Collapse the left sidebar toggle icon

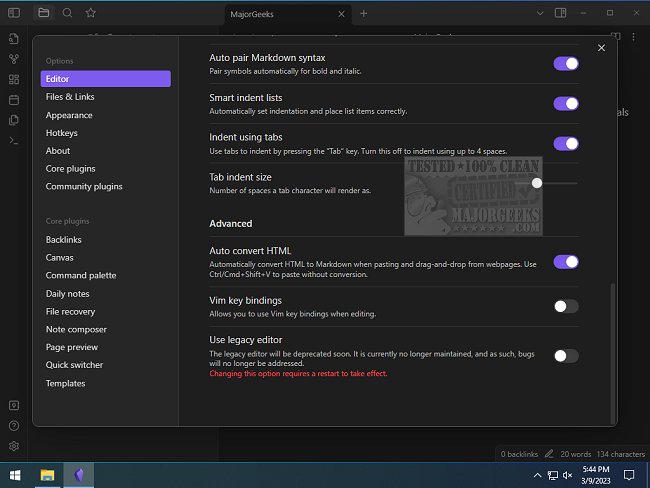[x=14, y=13]
